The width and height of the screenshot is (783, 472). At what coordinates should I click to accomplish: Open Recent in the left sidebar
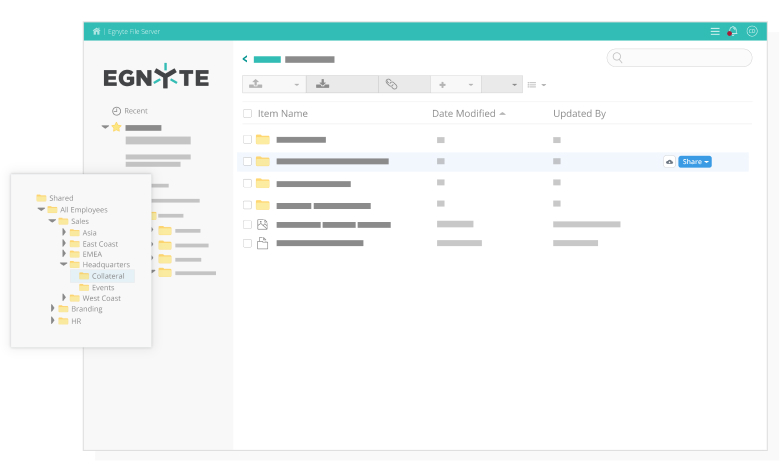pos(135,110)
